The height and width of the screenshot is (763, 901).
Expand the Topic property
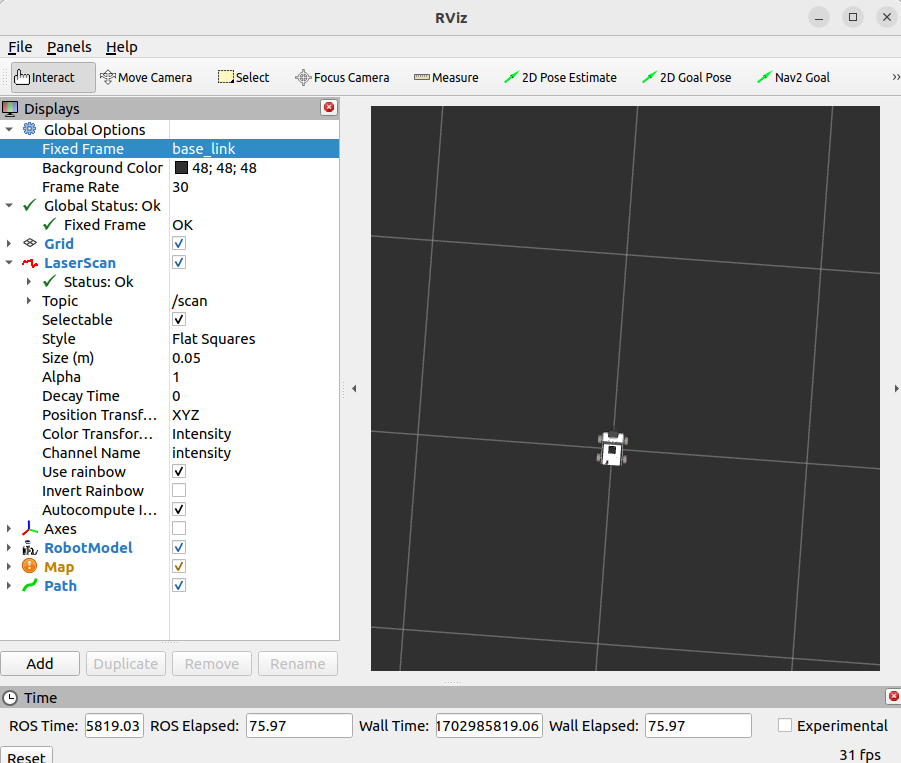coord(29,300)
